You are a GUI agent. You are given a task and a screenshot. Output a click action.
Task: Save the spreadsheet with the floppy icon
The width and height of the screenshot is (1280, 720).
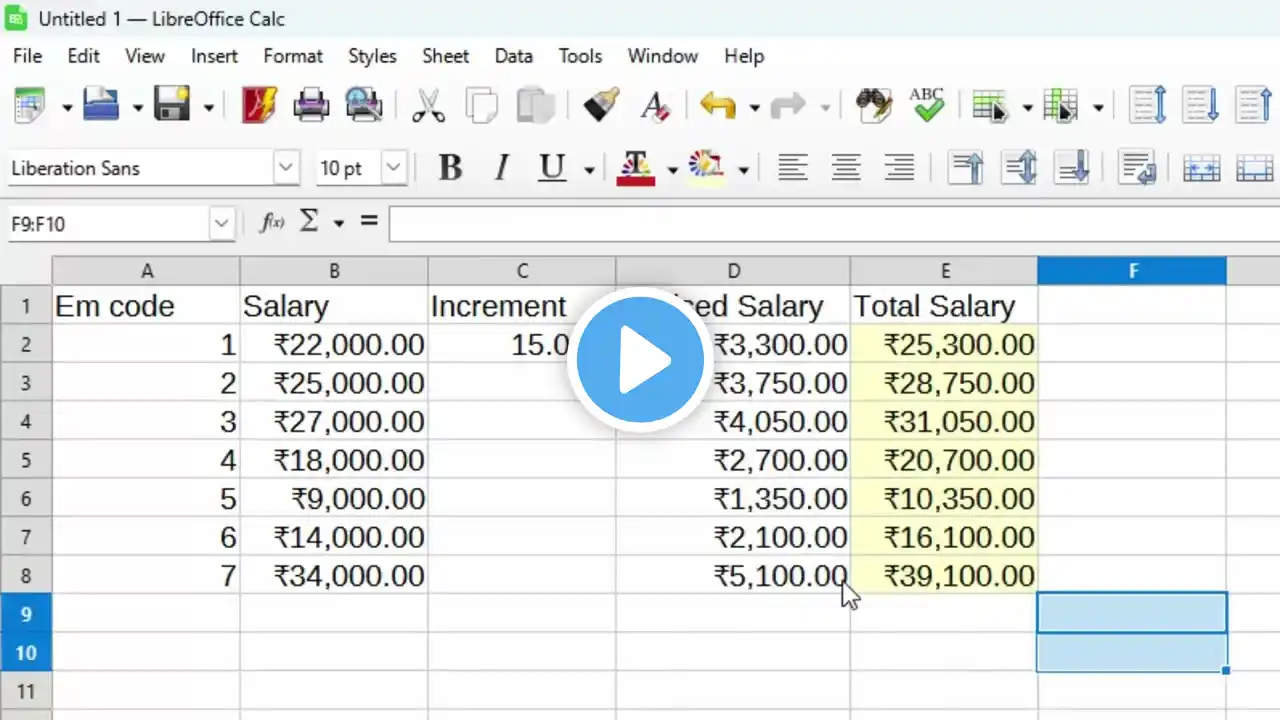tap(172, 105)
